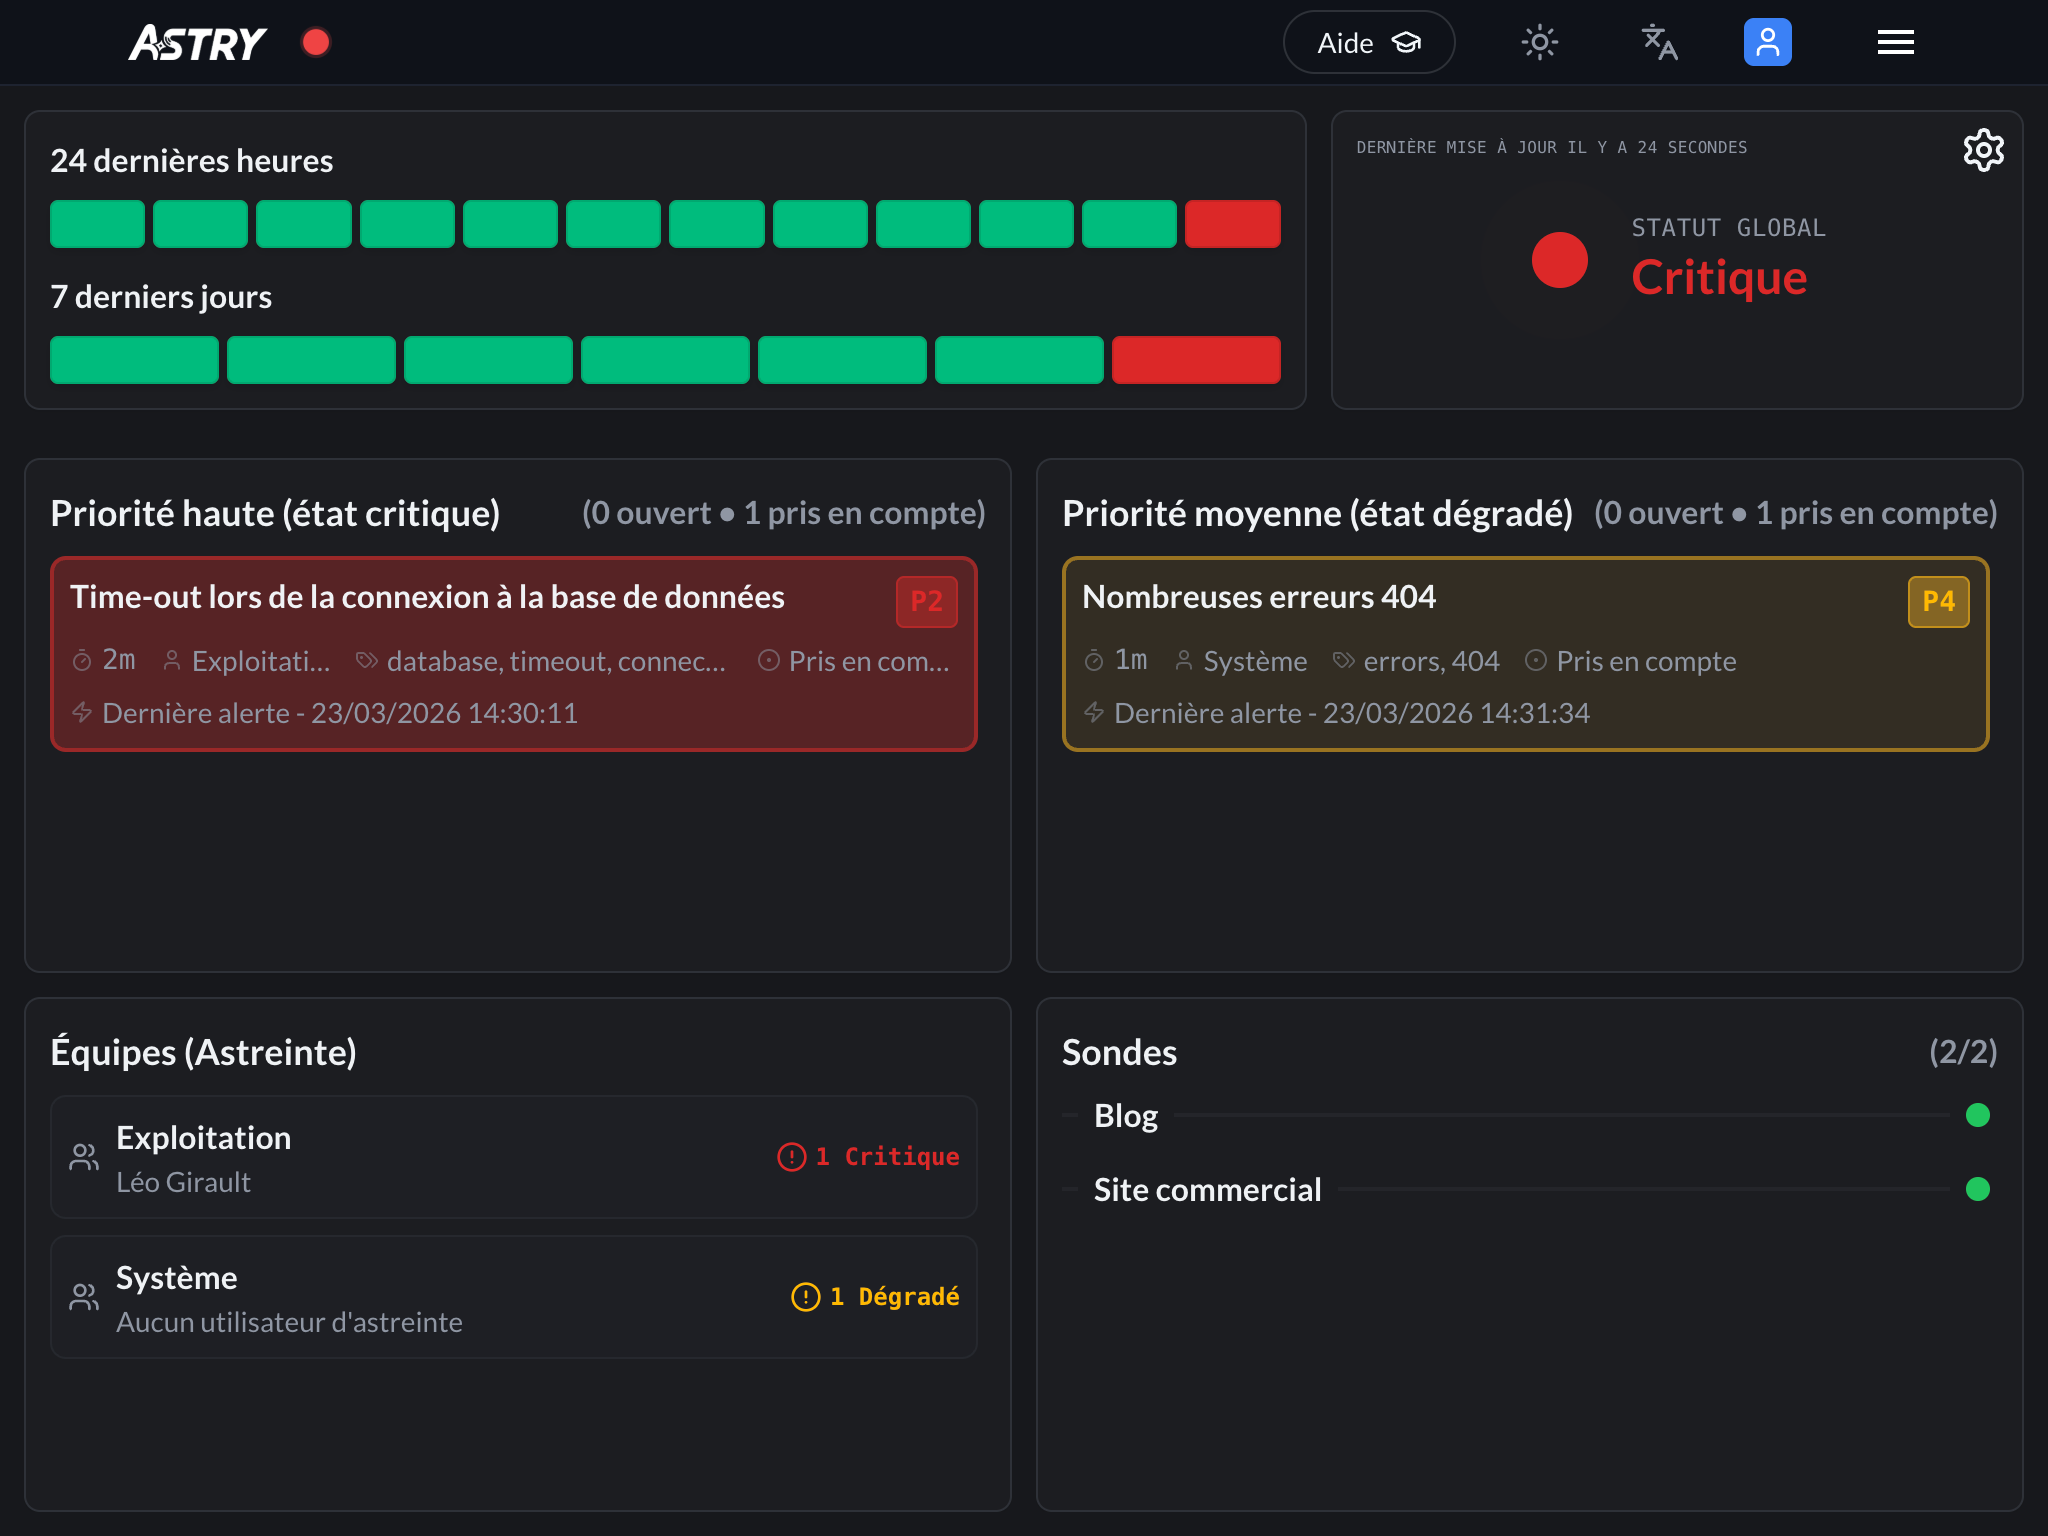Open the language translation selector

1659,42
